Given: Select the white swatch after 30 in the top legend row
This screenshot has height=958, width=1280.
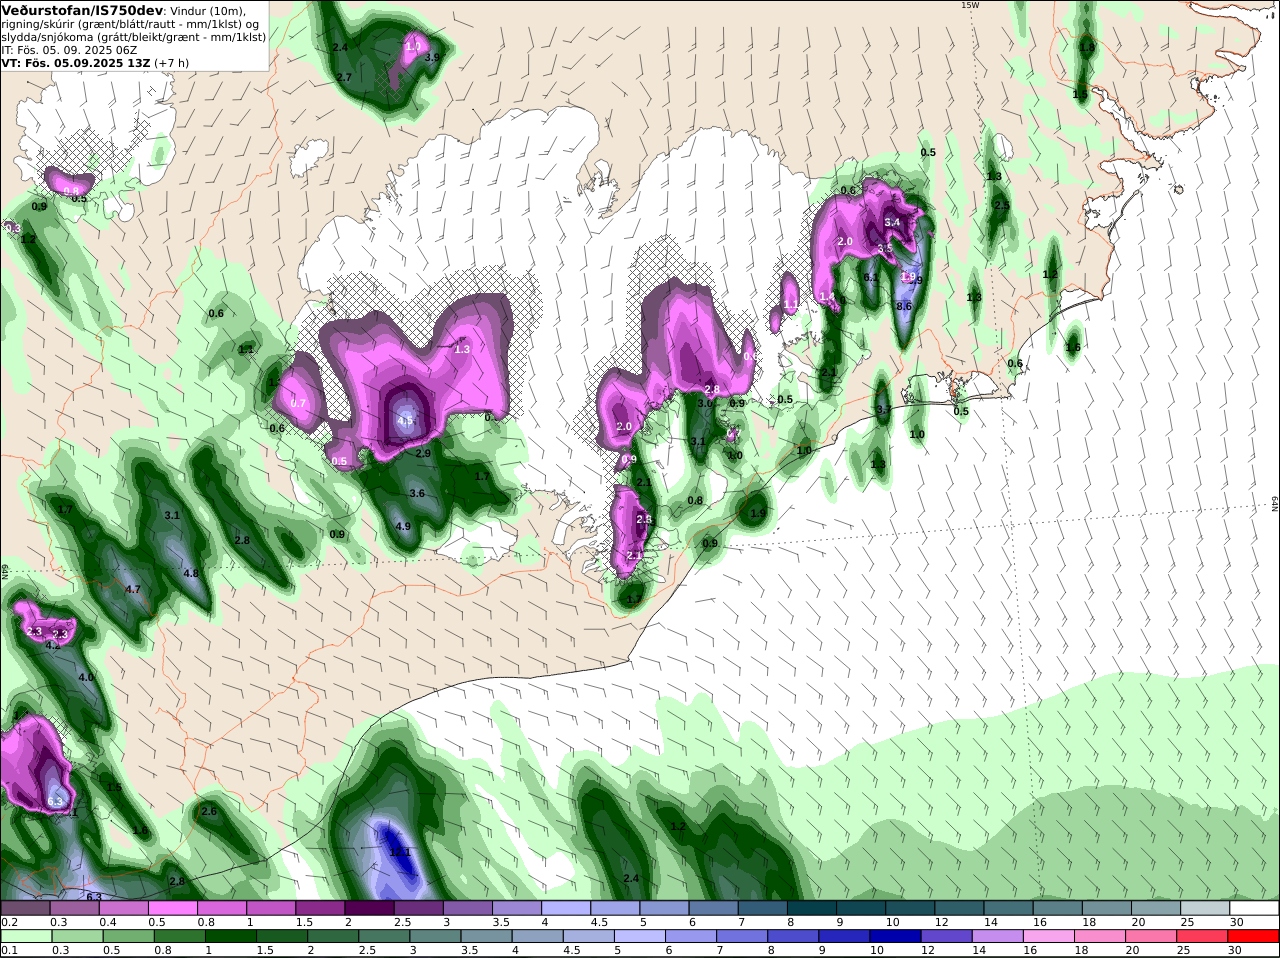Looking at the screenshot, I should (1255, 908).
